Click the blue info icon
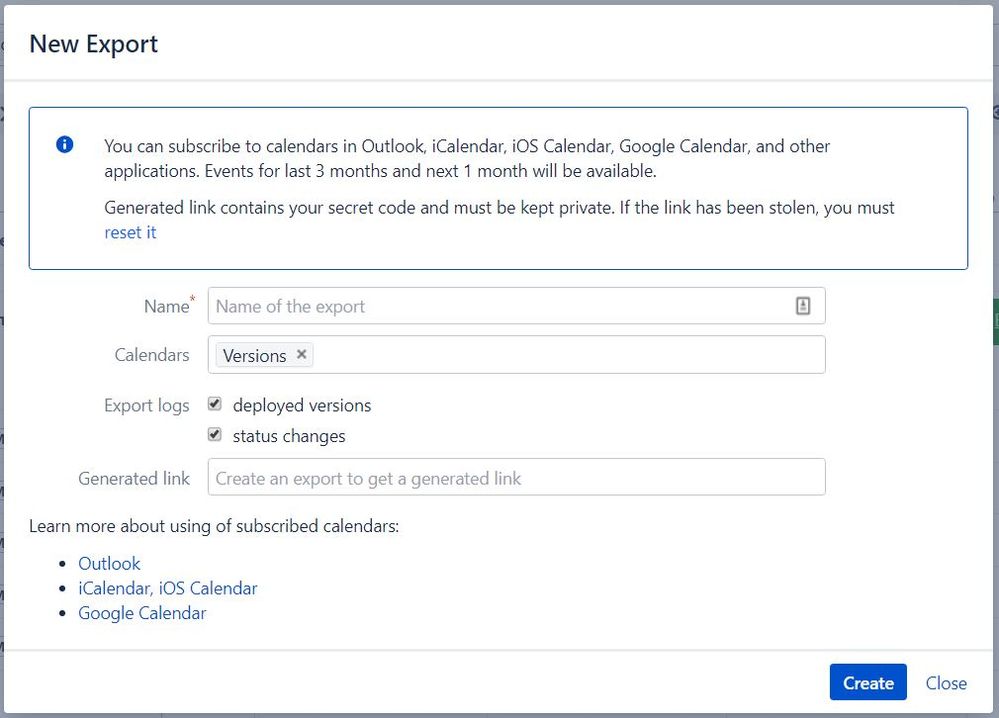The image size is (999, 718). point(65,145)
